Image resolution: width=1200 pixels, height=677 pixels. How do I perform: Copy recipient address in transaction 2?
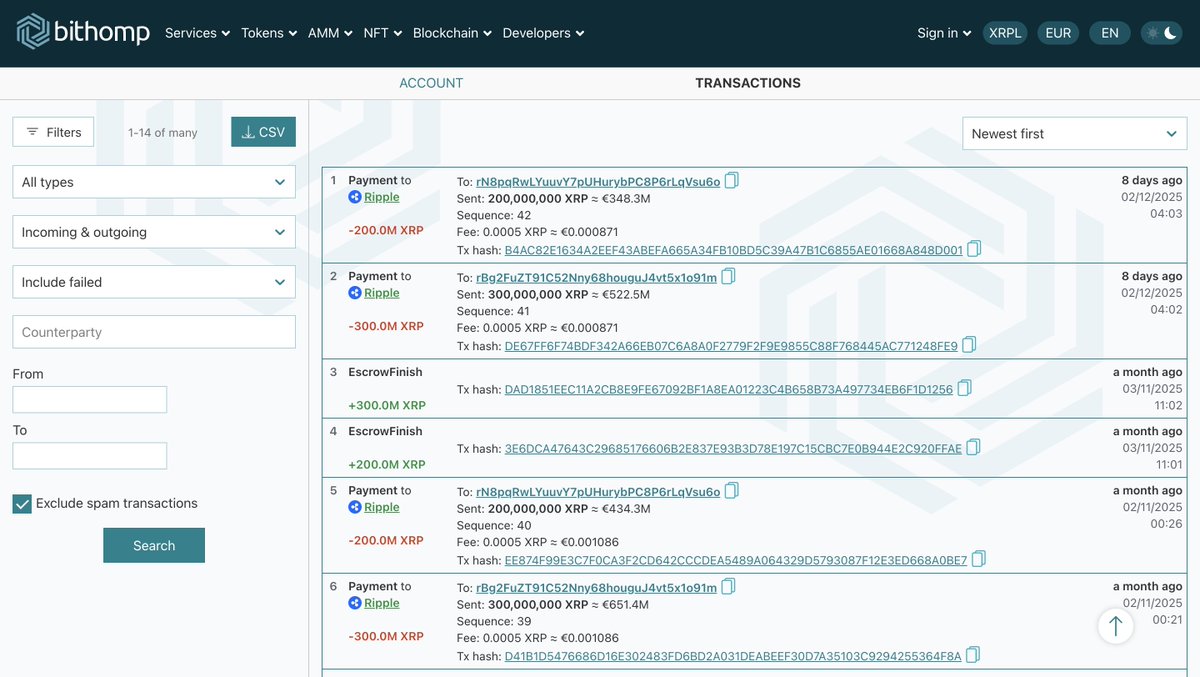click(x=729, y=277)
